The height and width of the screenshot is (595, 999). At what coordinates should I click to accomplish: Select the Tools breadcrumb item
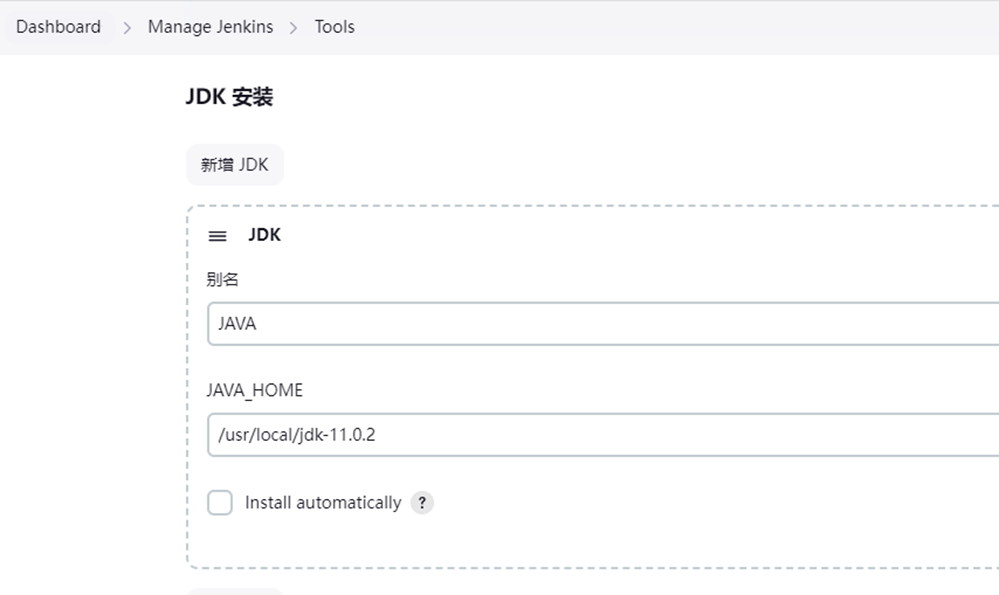334,27
